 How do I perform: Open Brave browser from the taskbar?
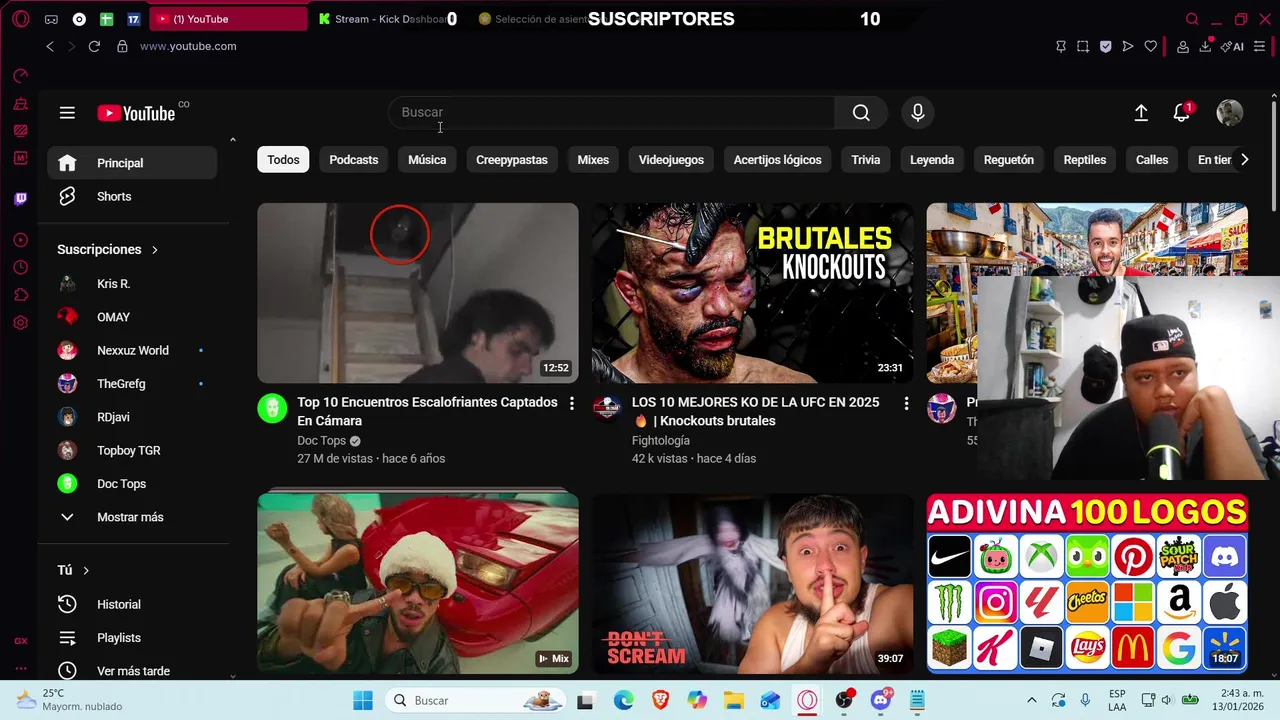click(x=660, y=700)
